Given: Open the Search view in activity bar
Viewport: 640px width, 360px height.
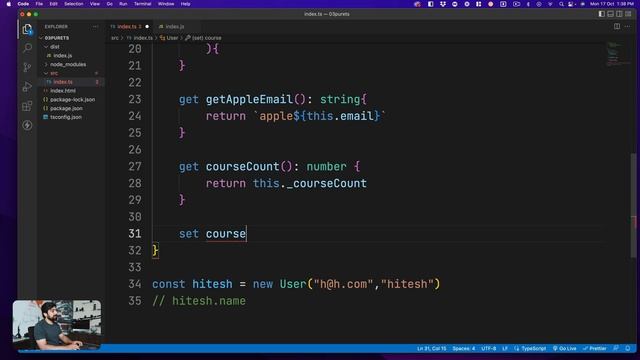Looking at the screenshot, I should click(x=27, y=48).
